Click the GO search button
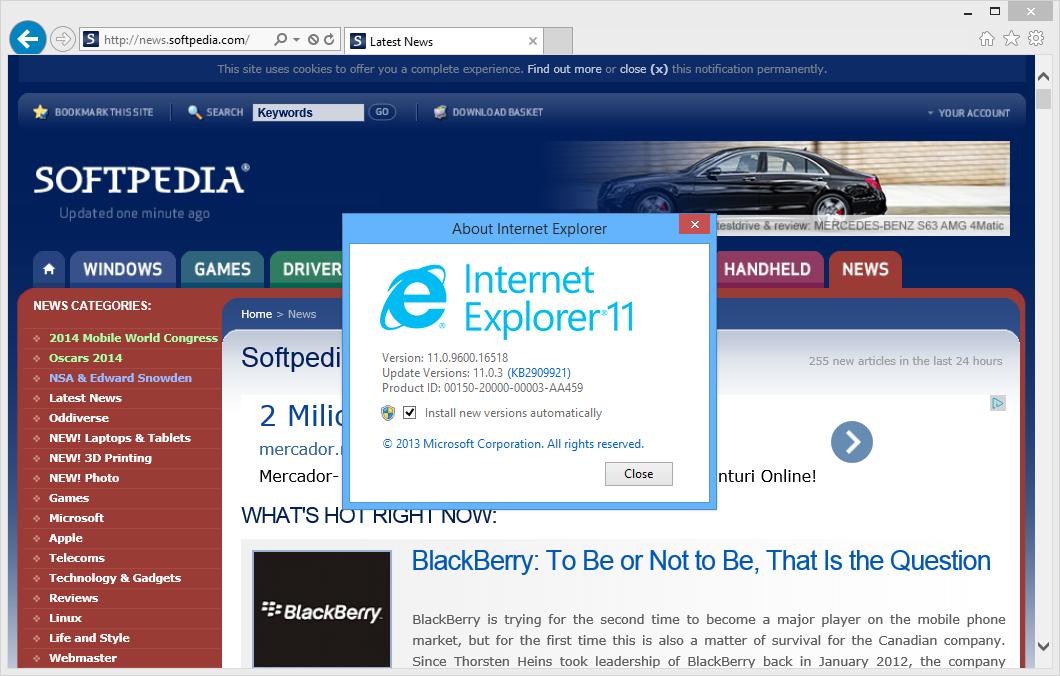The height and width of the screenshot is (676, 1060). click(x=382, y=112)
